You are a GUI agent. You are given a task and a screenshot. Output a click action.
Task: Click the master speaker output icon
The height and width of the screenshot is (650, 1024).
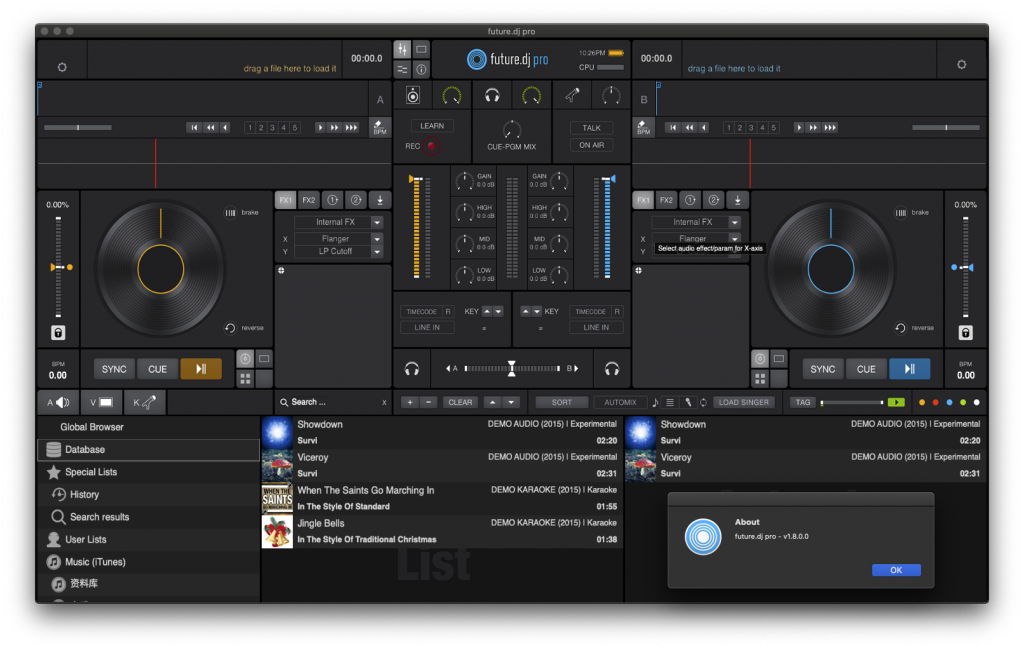tap(413, 96)
